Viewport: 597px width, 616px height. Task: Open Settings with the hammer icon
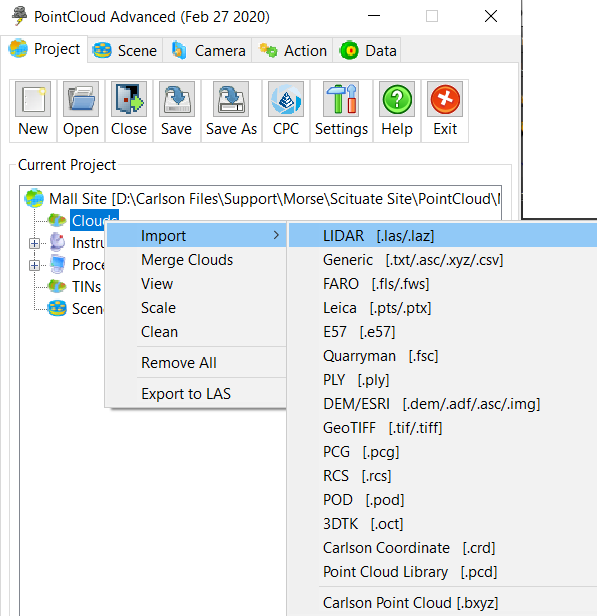coord(341,99)
